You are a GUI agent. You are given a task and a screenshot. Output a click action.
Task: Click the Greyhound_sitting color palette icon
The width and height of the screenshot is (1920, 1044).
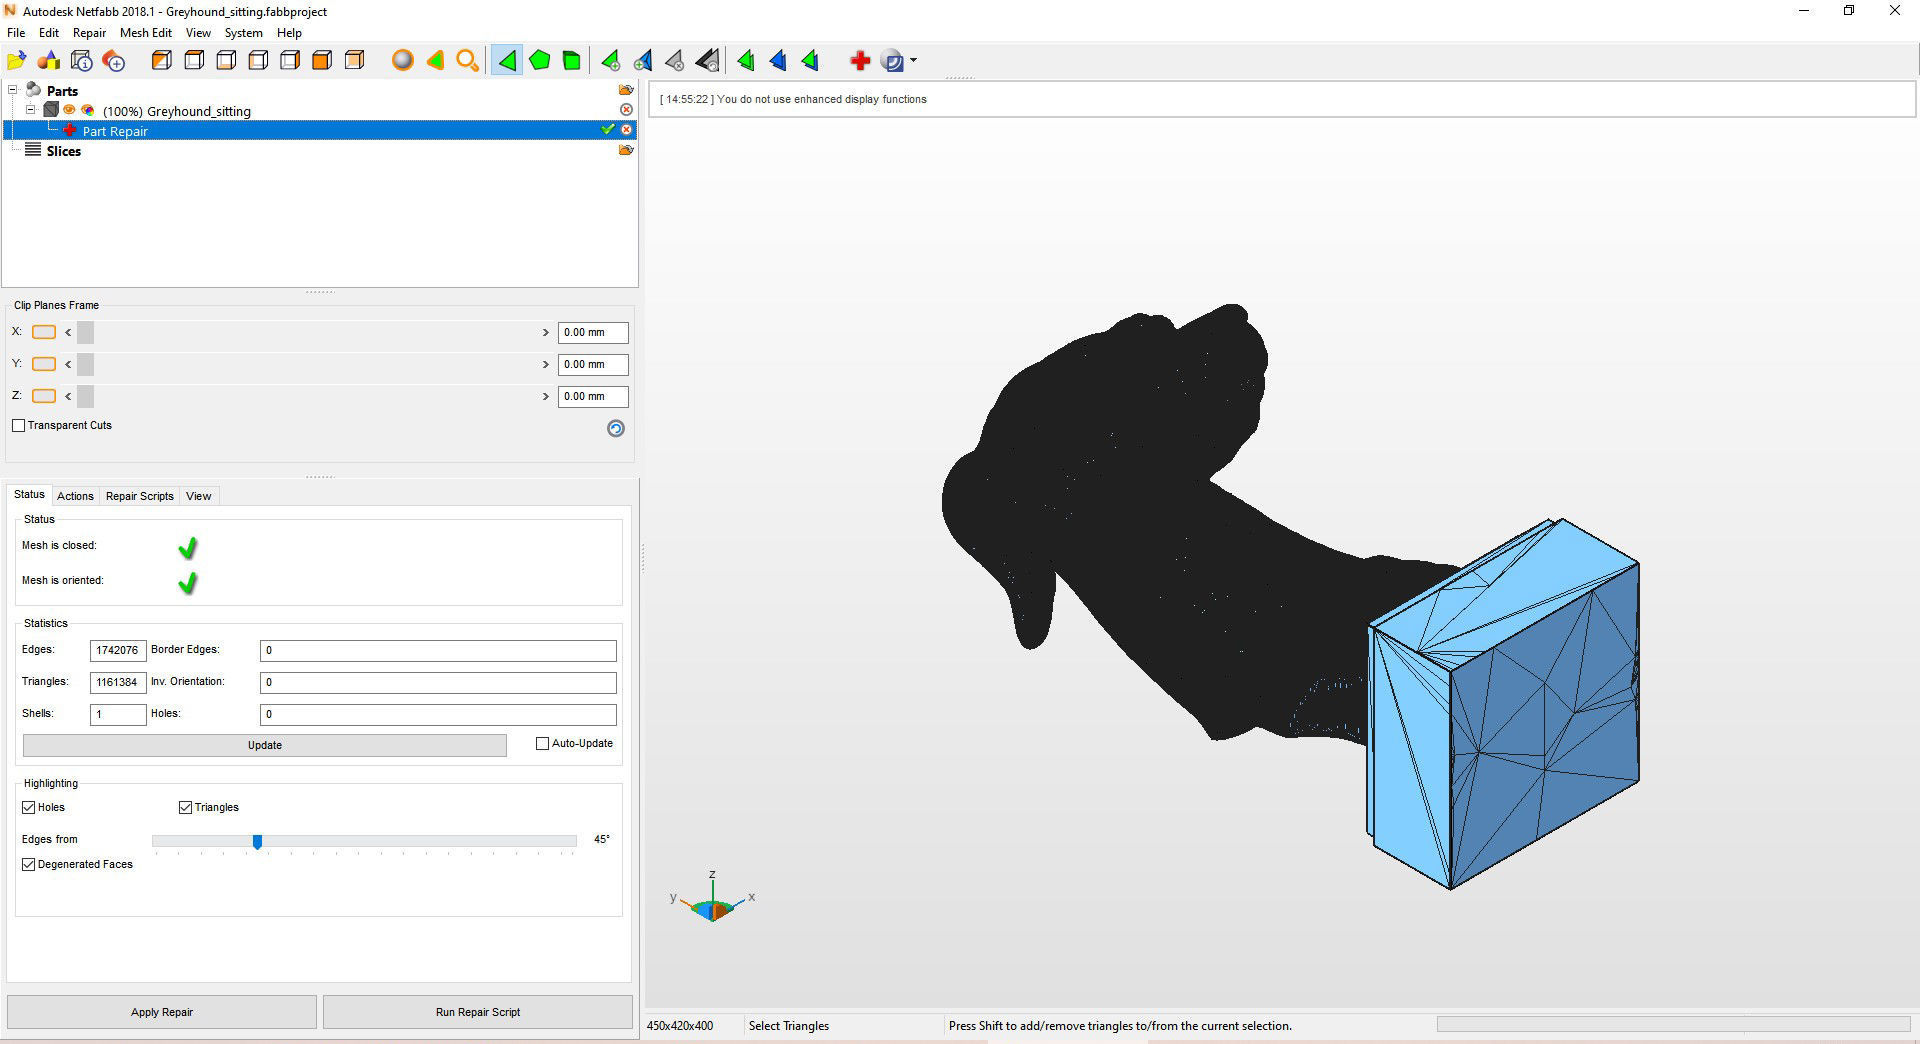pyautogui.click(x=88, y=110)
